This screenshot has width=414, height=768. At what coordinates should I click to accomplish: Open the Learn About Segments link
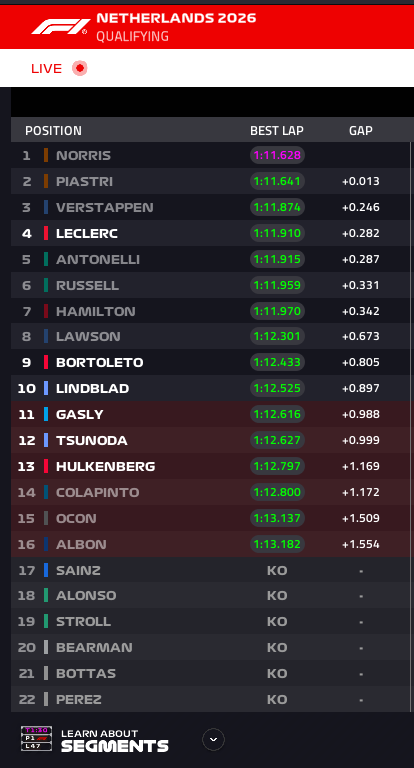(115, 741)
